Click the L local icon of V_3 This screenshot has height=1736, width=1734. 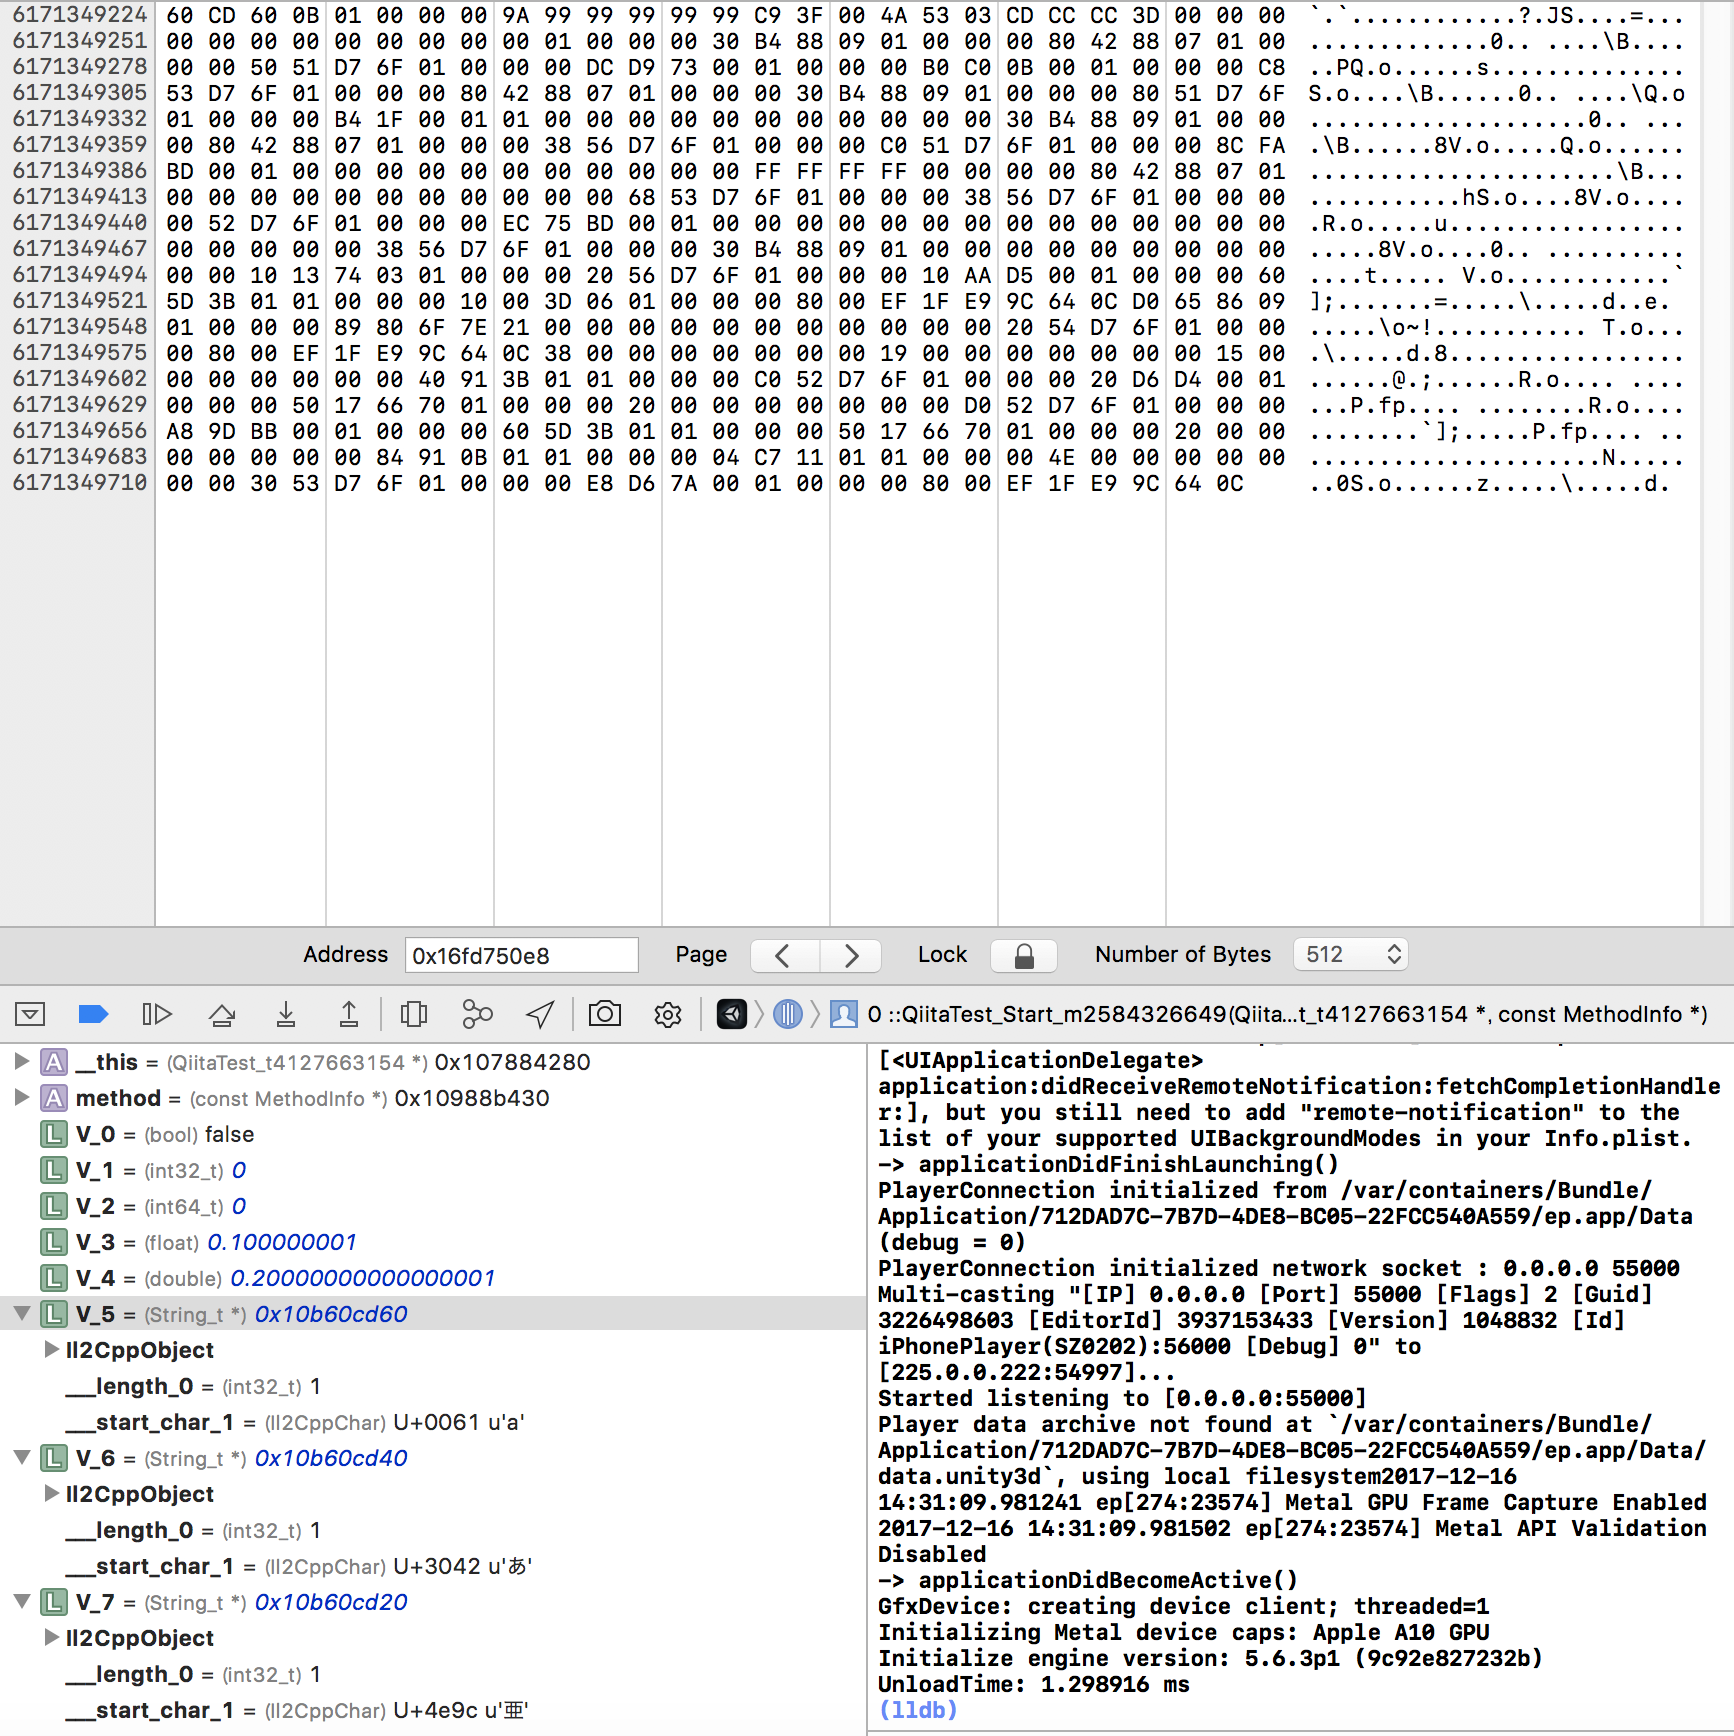pyautogui.click(x=54, y=1242)
